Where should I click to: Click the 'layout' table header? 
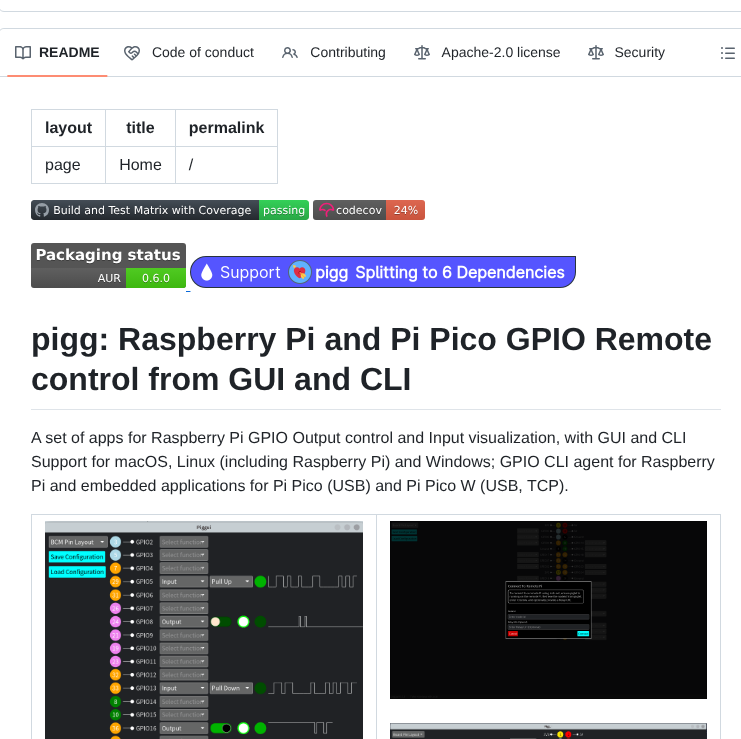[x=68, y=128]
